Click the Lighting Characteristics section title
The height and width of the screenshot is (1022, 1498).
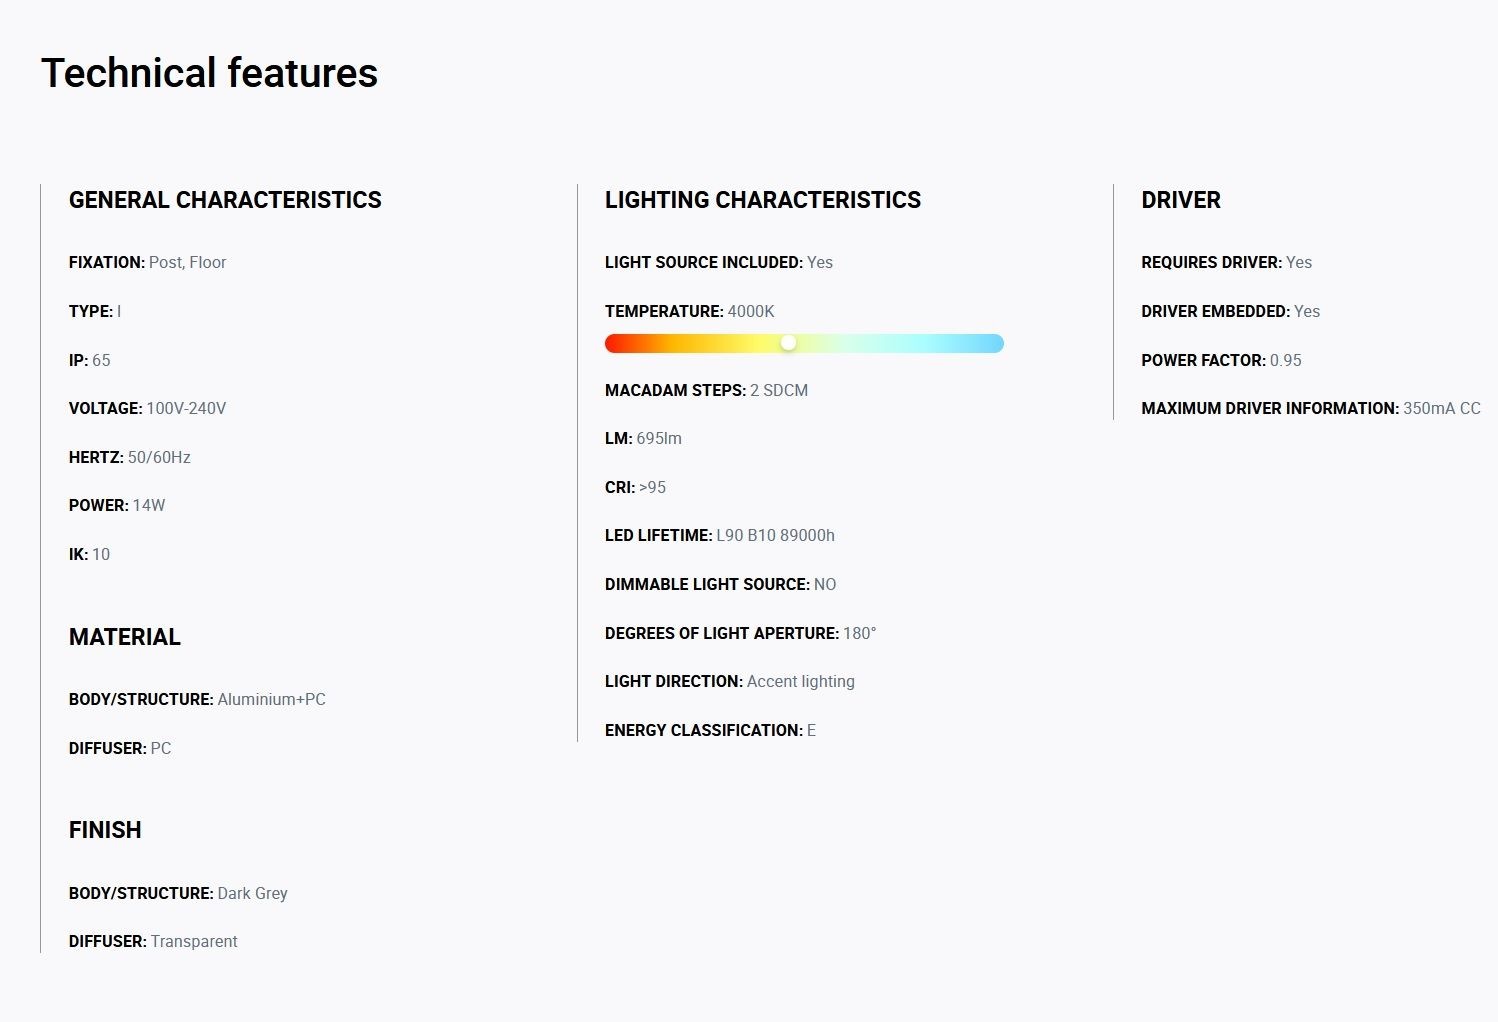click(x=763, y=200)
